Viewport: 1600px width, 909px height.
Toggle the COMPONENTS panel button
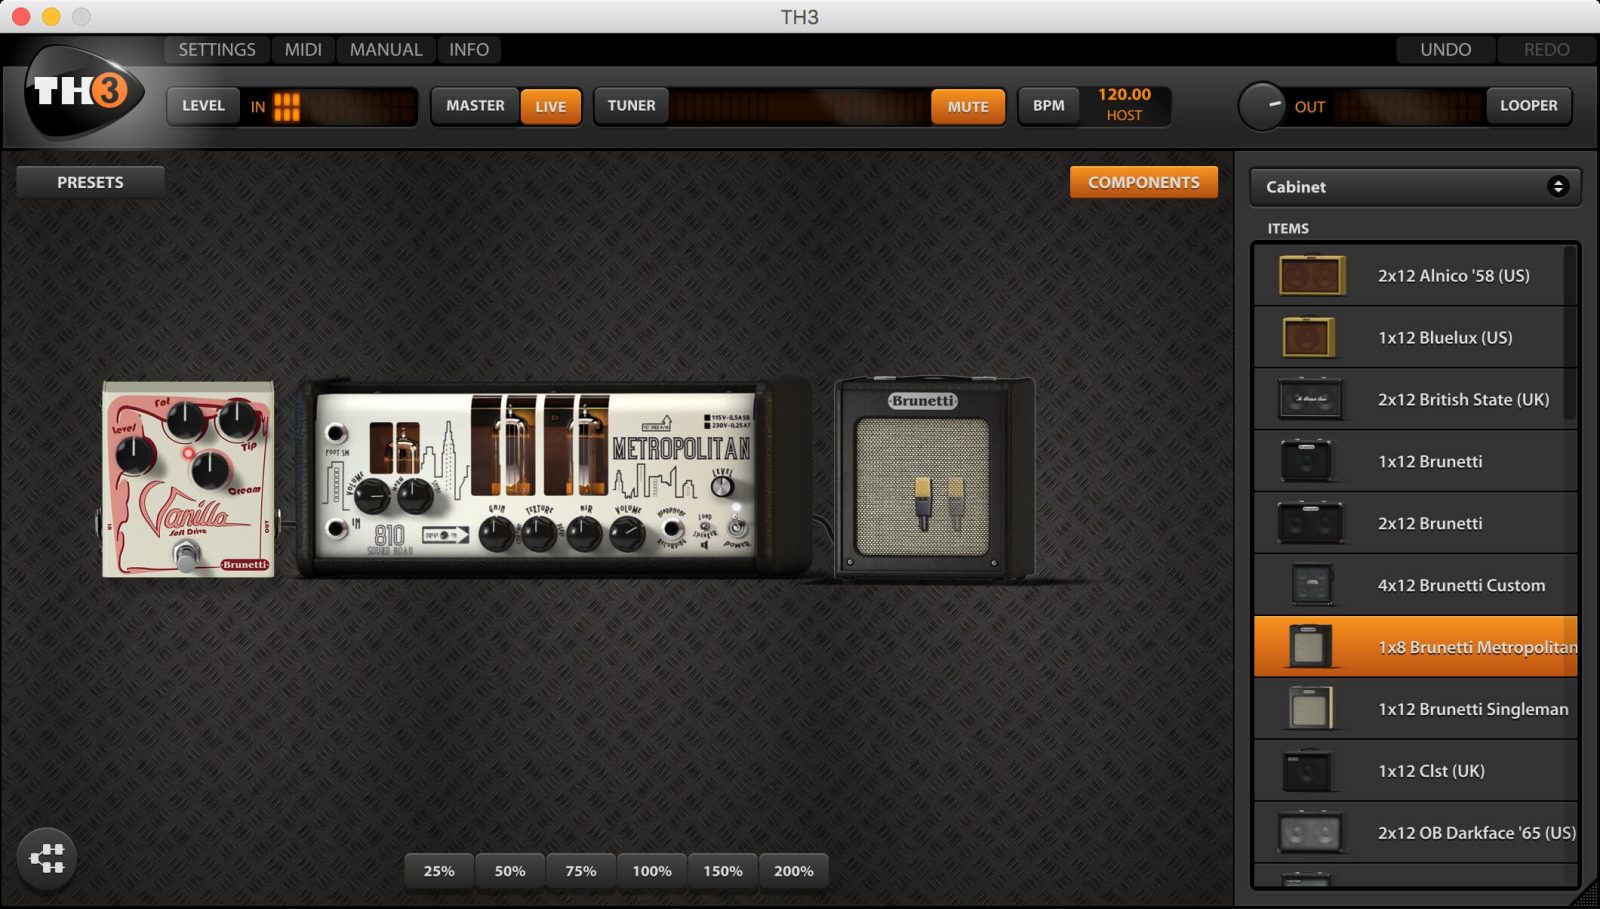[x=1144, y=182]
